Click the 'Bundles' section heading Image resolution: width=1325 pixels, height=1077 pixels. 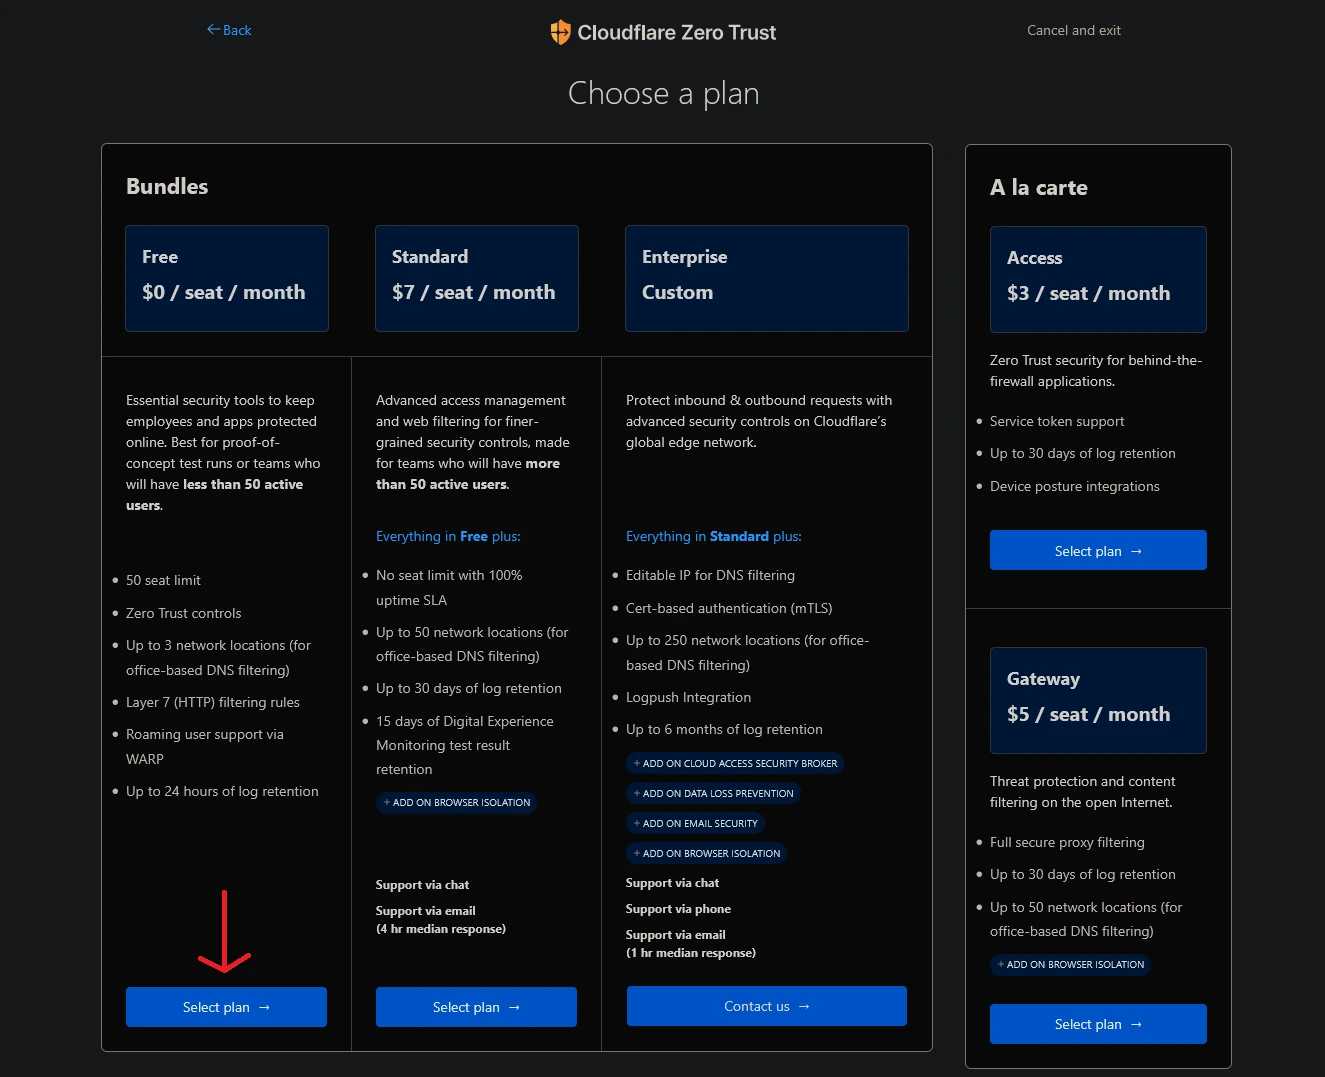[x=167, y=186]
